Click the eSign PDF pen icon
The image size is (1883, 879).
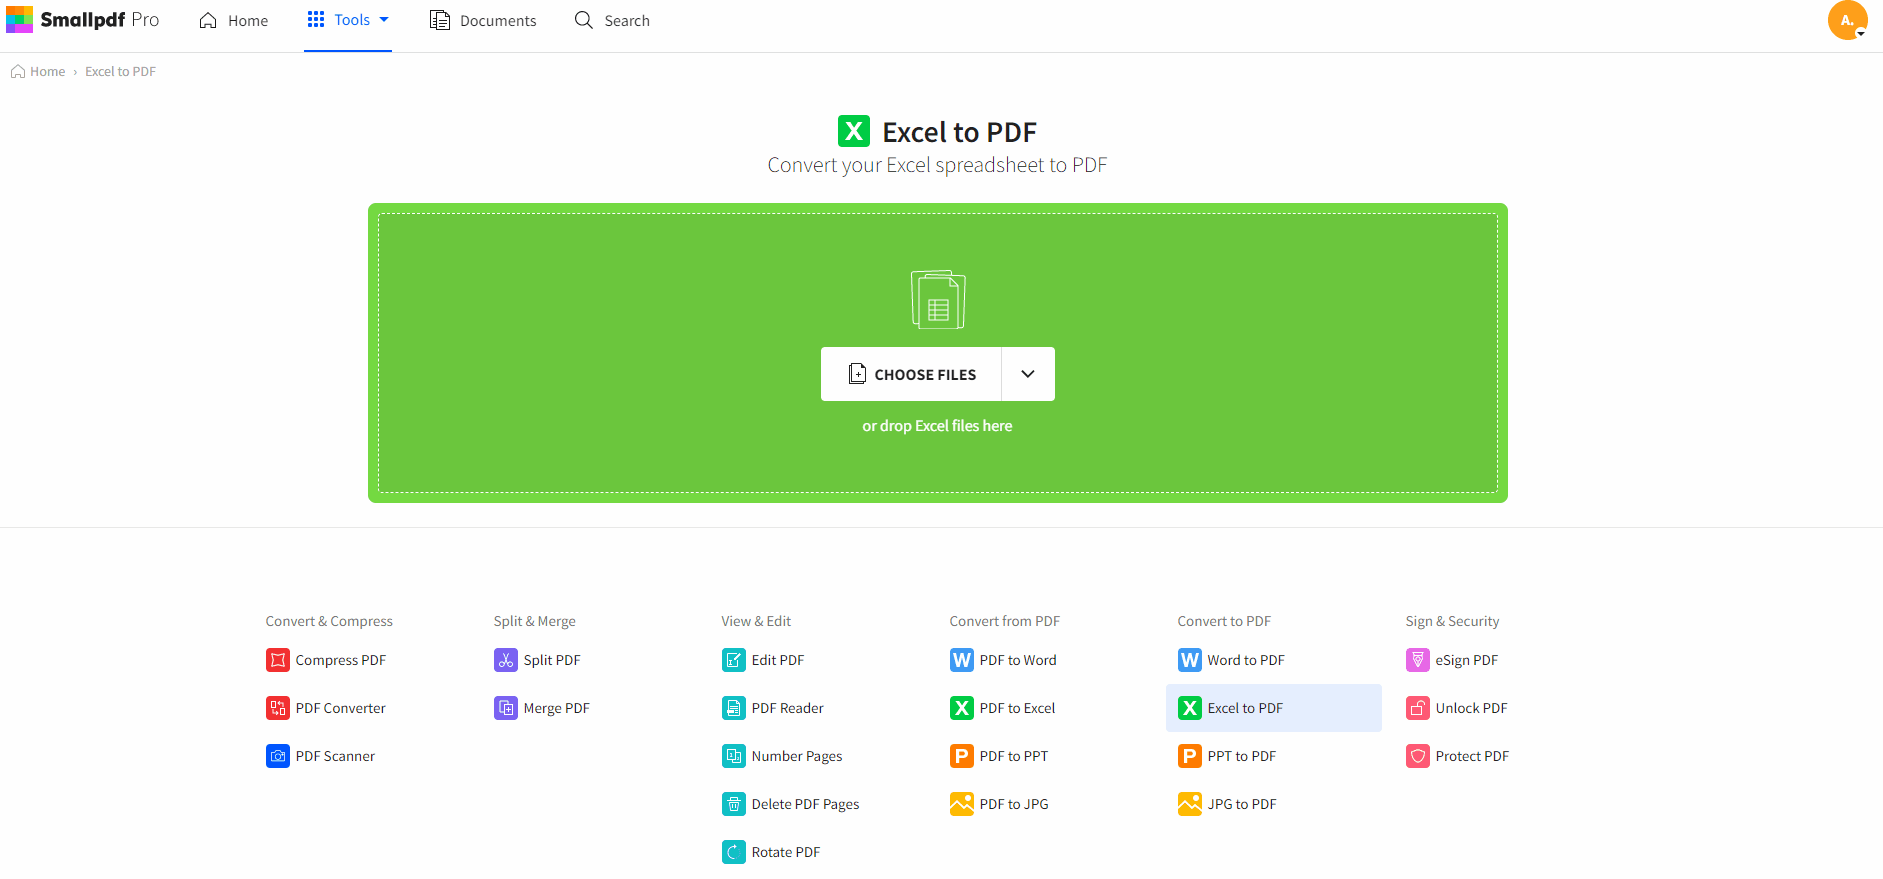1417,660
